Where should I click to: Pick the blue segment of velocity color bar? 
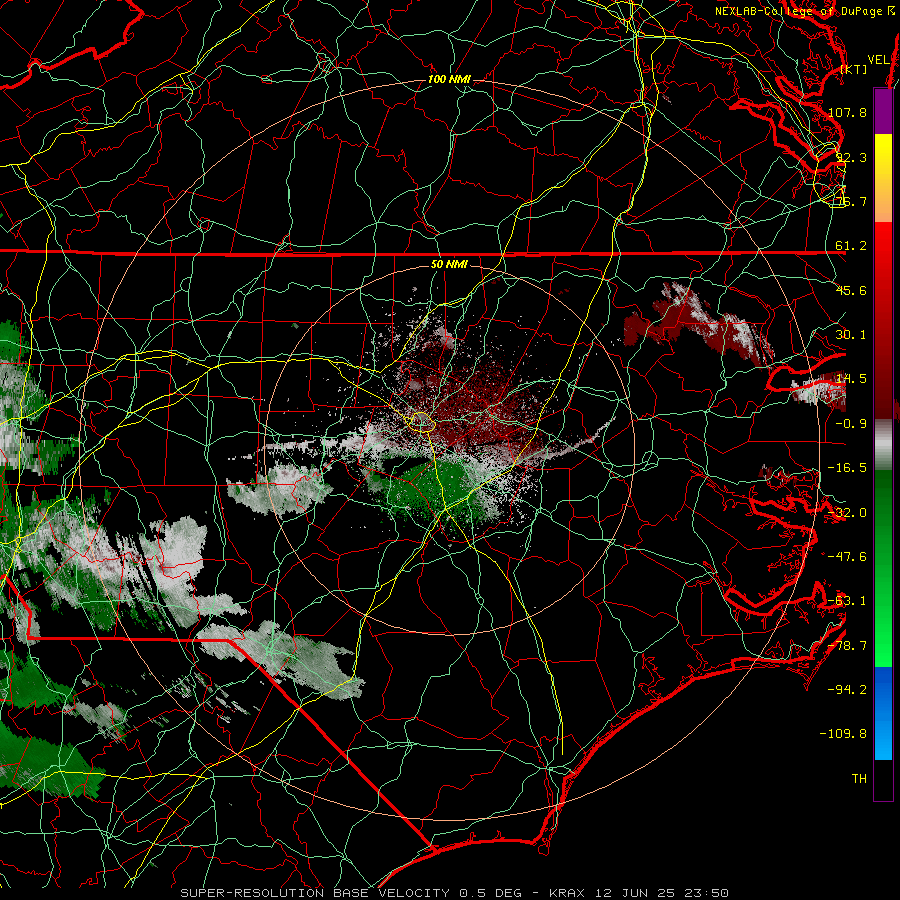(883, 713)
